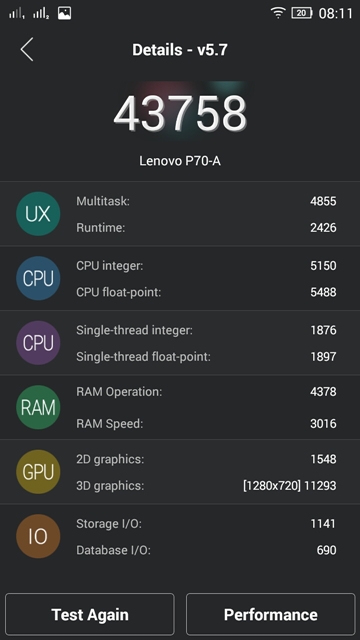Tap the Lenovo P70-A device name
This screenshot has width=360, height=640.
point(180,160)
